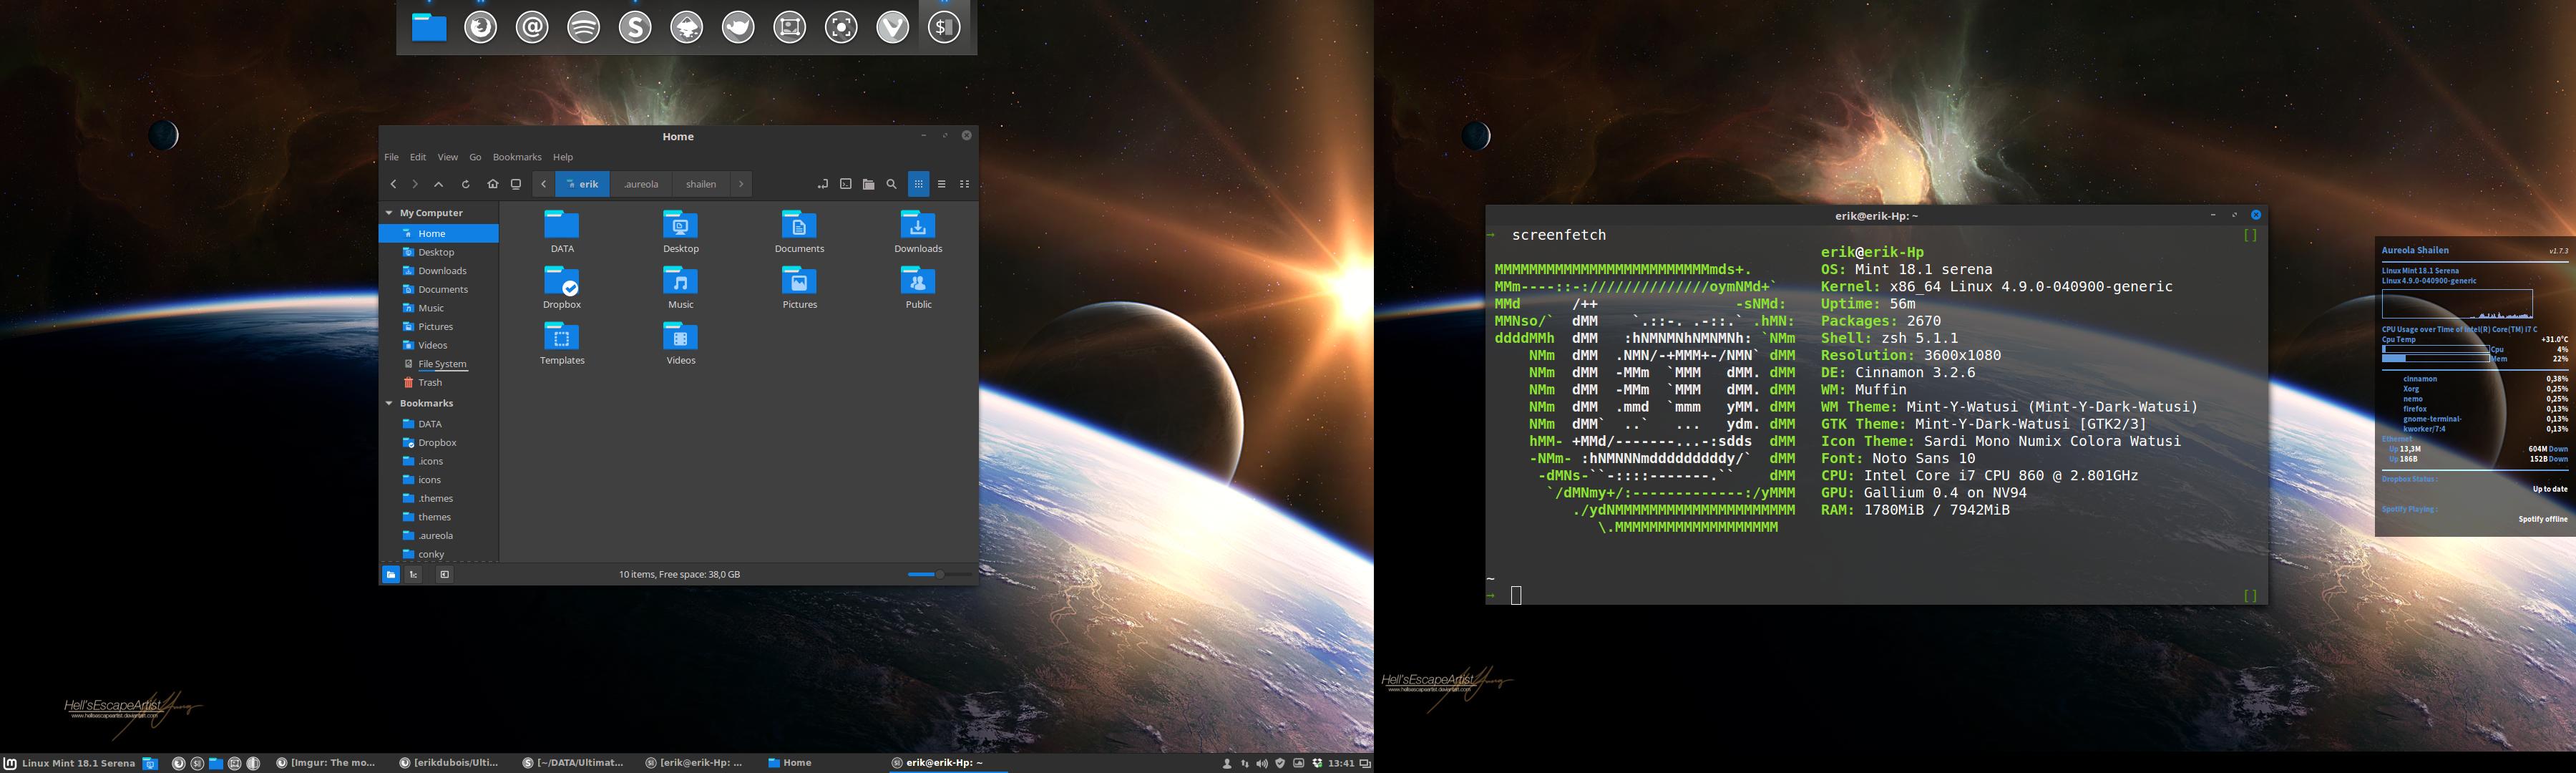Go up to parent folder
The image size is (2576, 773).
[438, 184]
